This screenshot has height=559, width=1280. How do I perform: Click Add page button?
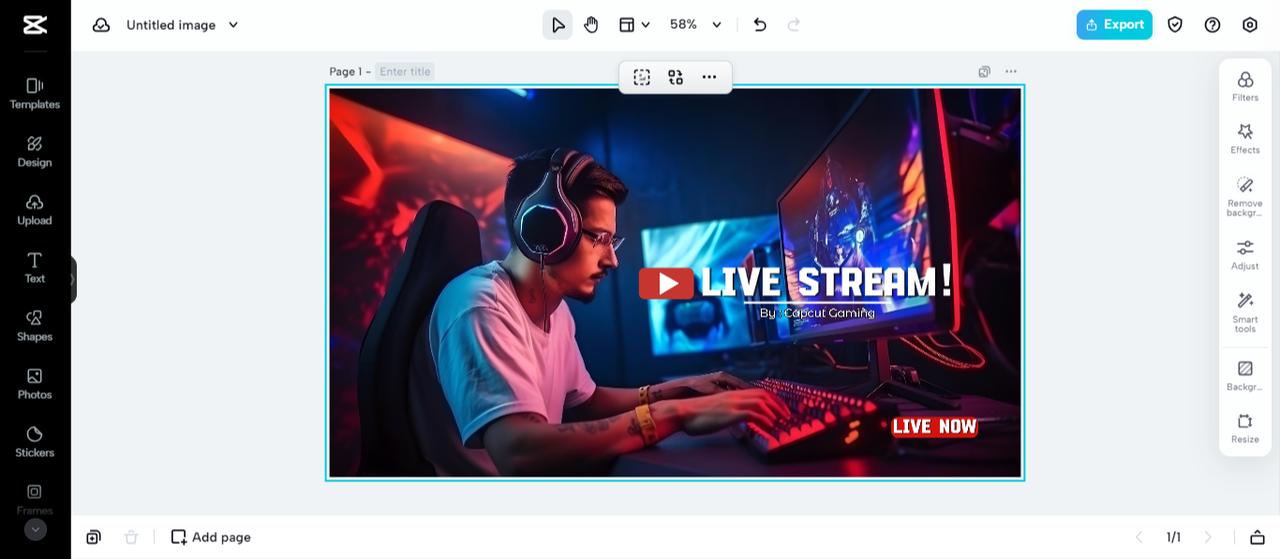click(x=211, y=537)
